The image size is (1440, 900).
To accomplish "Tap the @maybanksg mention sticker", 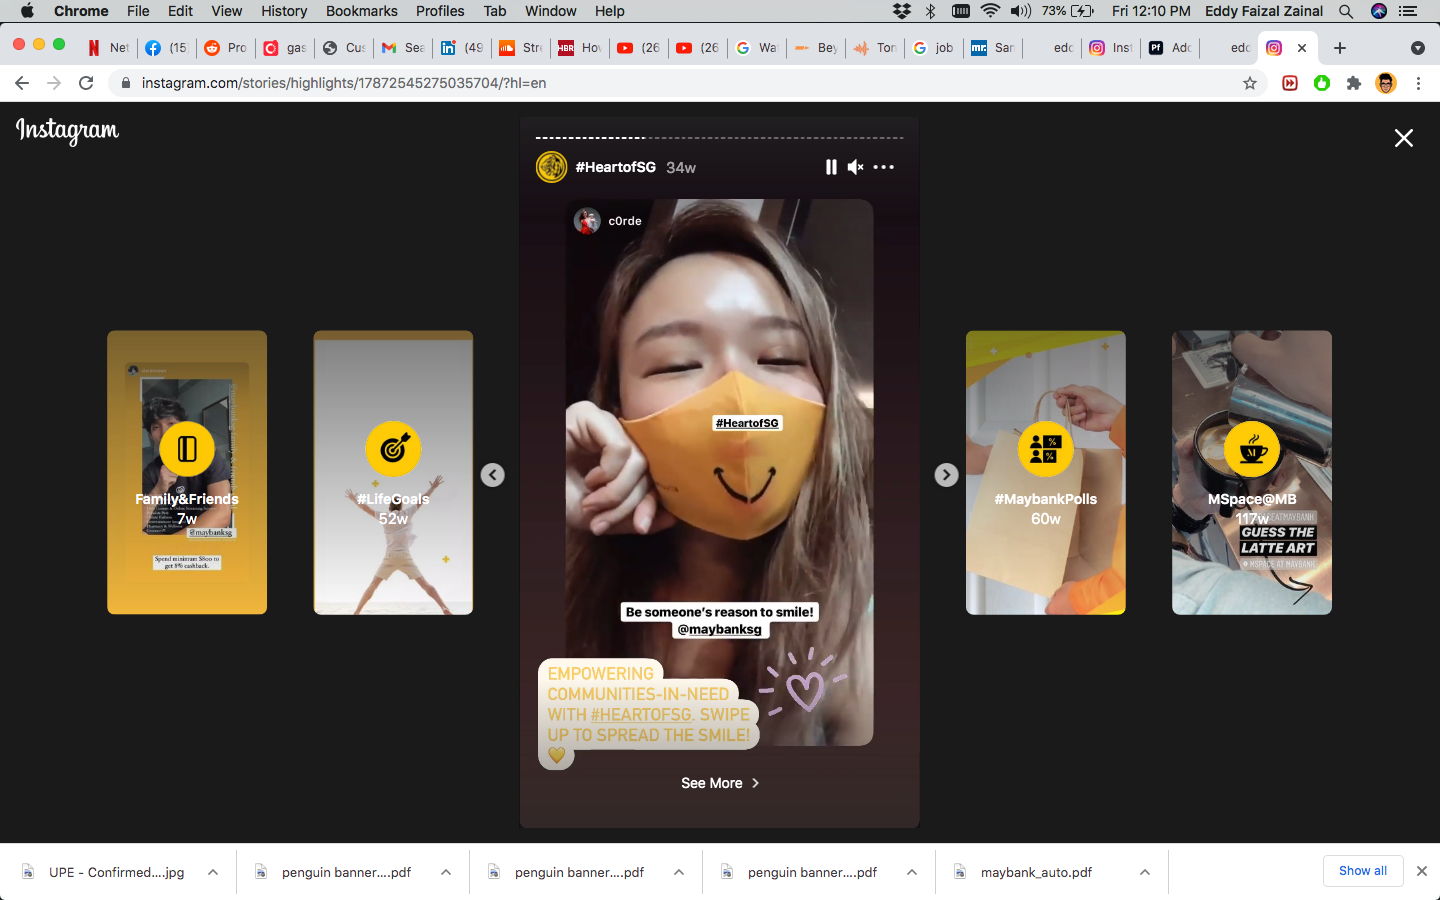I will click(x=720, y=629).
